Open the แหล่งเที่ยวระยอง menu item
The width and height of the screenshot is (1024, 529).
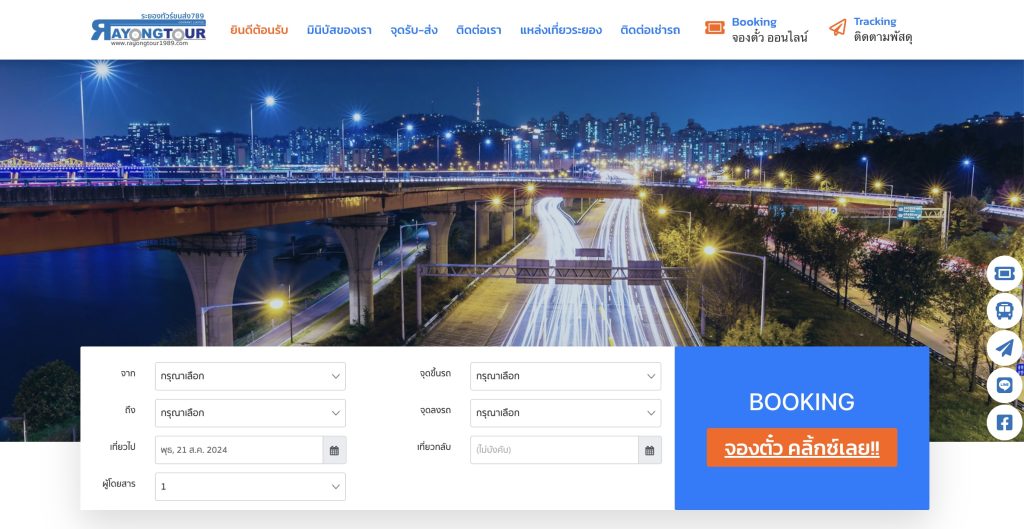tap(561, 30)
